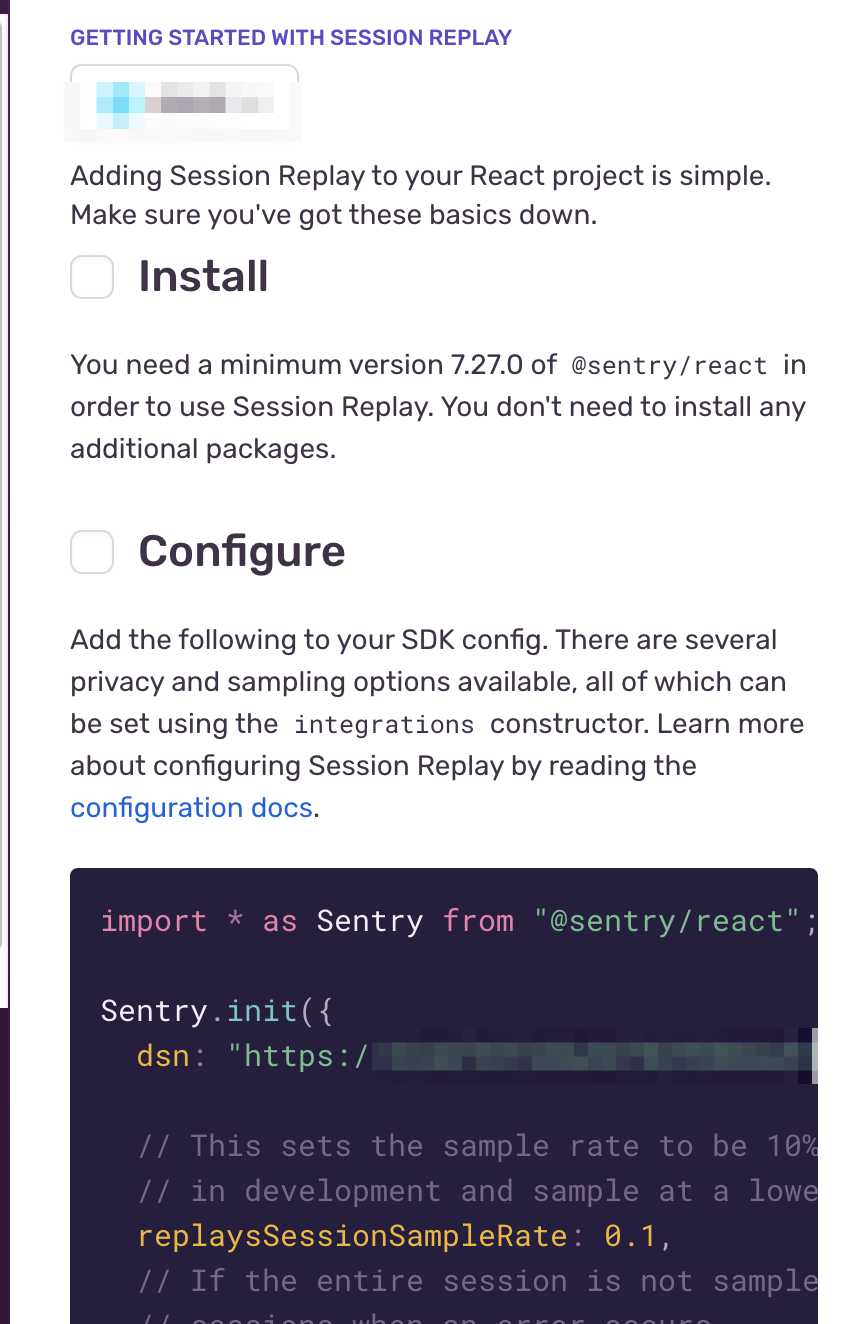The height and width of the screenshot is (1324, 854).
Task: Open the configuration docs link
Action: point(190,807)
